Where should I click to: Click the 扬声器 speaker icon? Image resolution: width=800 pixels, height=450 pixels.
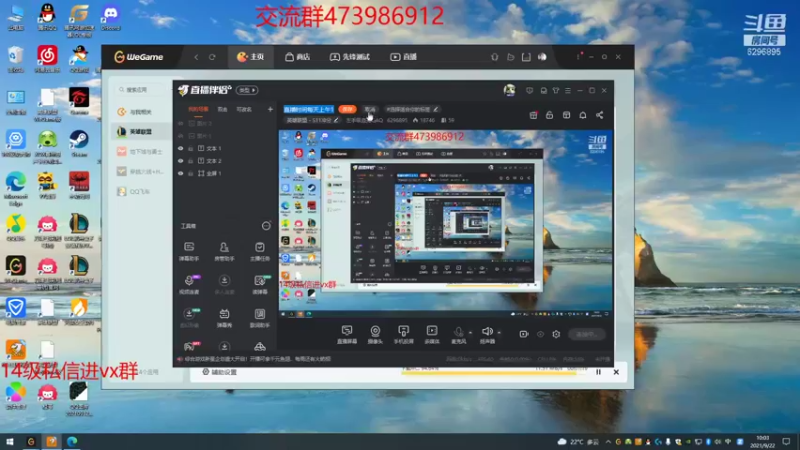click(487, 332)
